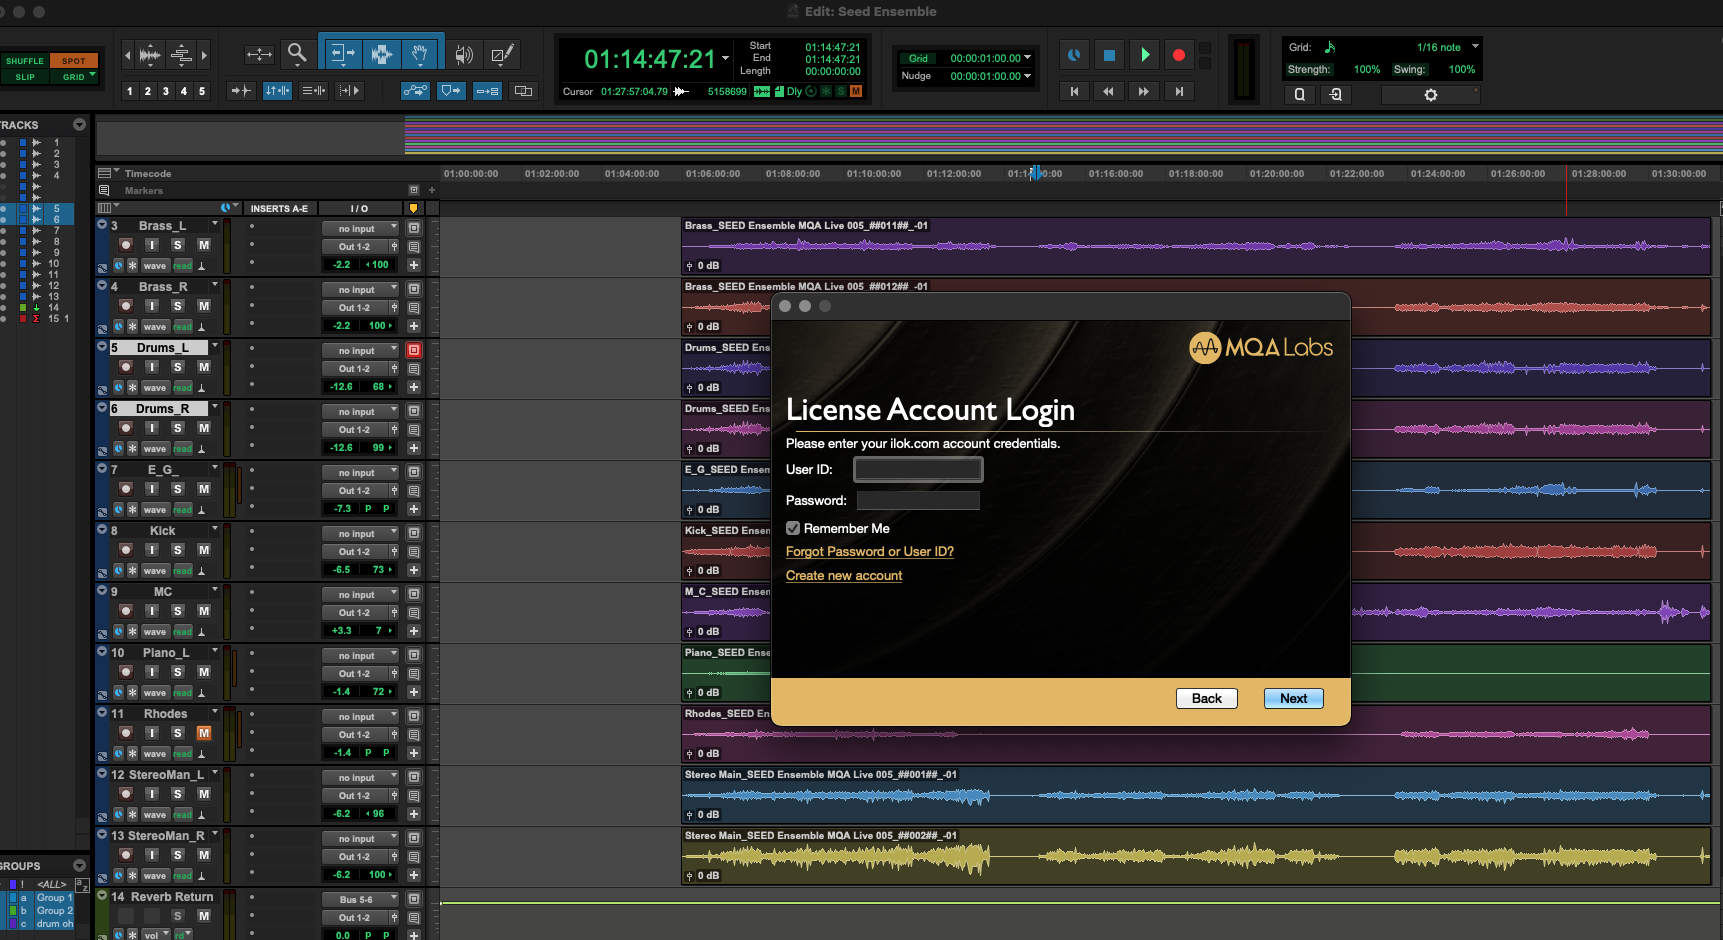Open Grid value dropdown arrow
Image resolution: width=1723 pixels, height=940 pixels.
tap(1027, 57)
